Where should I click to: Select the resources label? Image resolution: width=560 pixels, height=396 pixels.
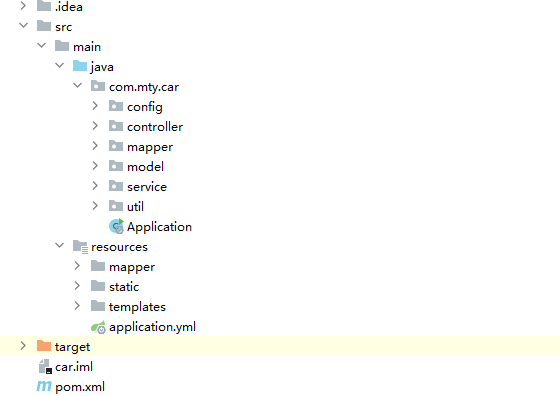(119, 247)
